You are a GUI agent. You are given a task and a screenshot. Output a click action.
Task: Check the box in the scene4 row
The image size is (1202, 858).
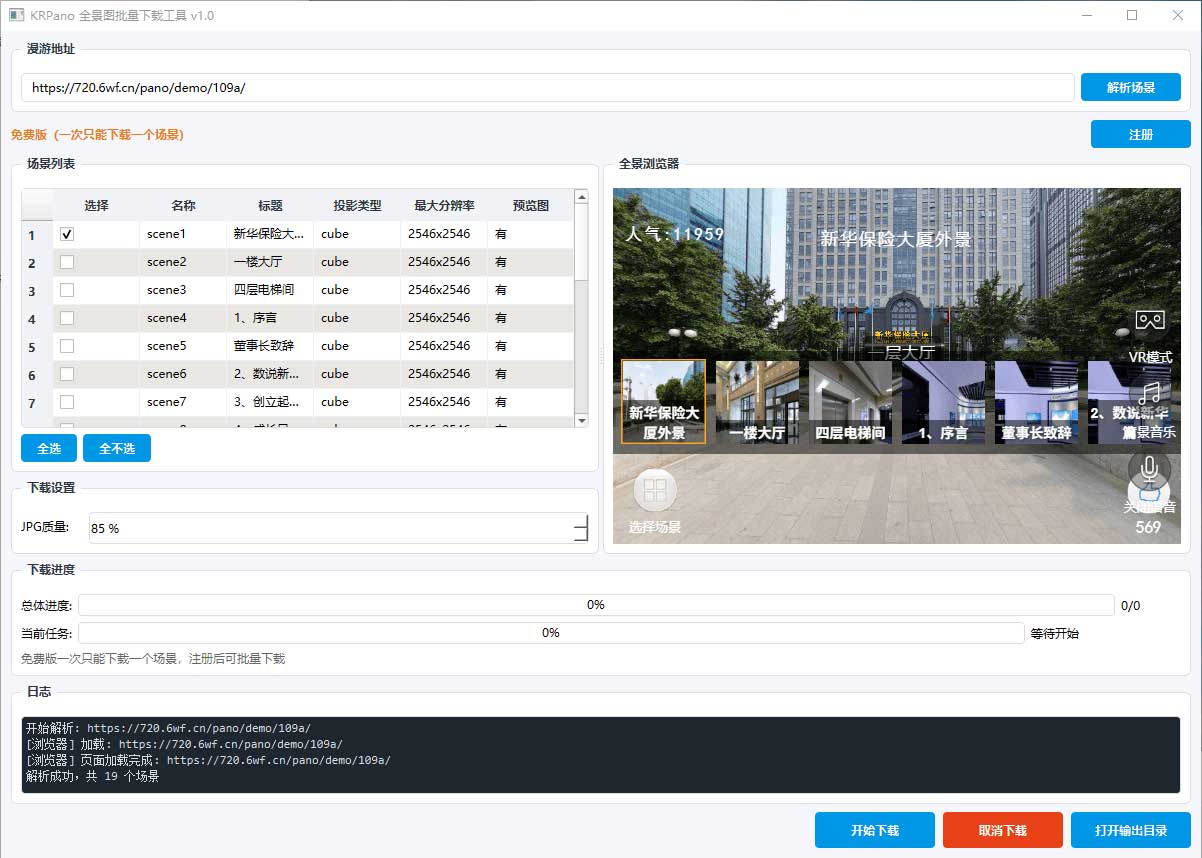[67, 318]
